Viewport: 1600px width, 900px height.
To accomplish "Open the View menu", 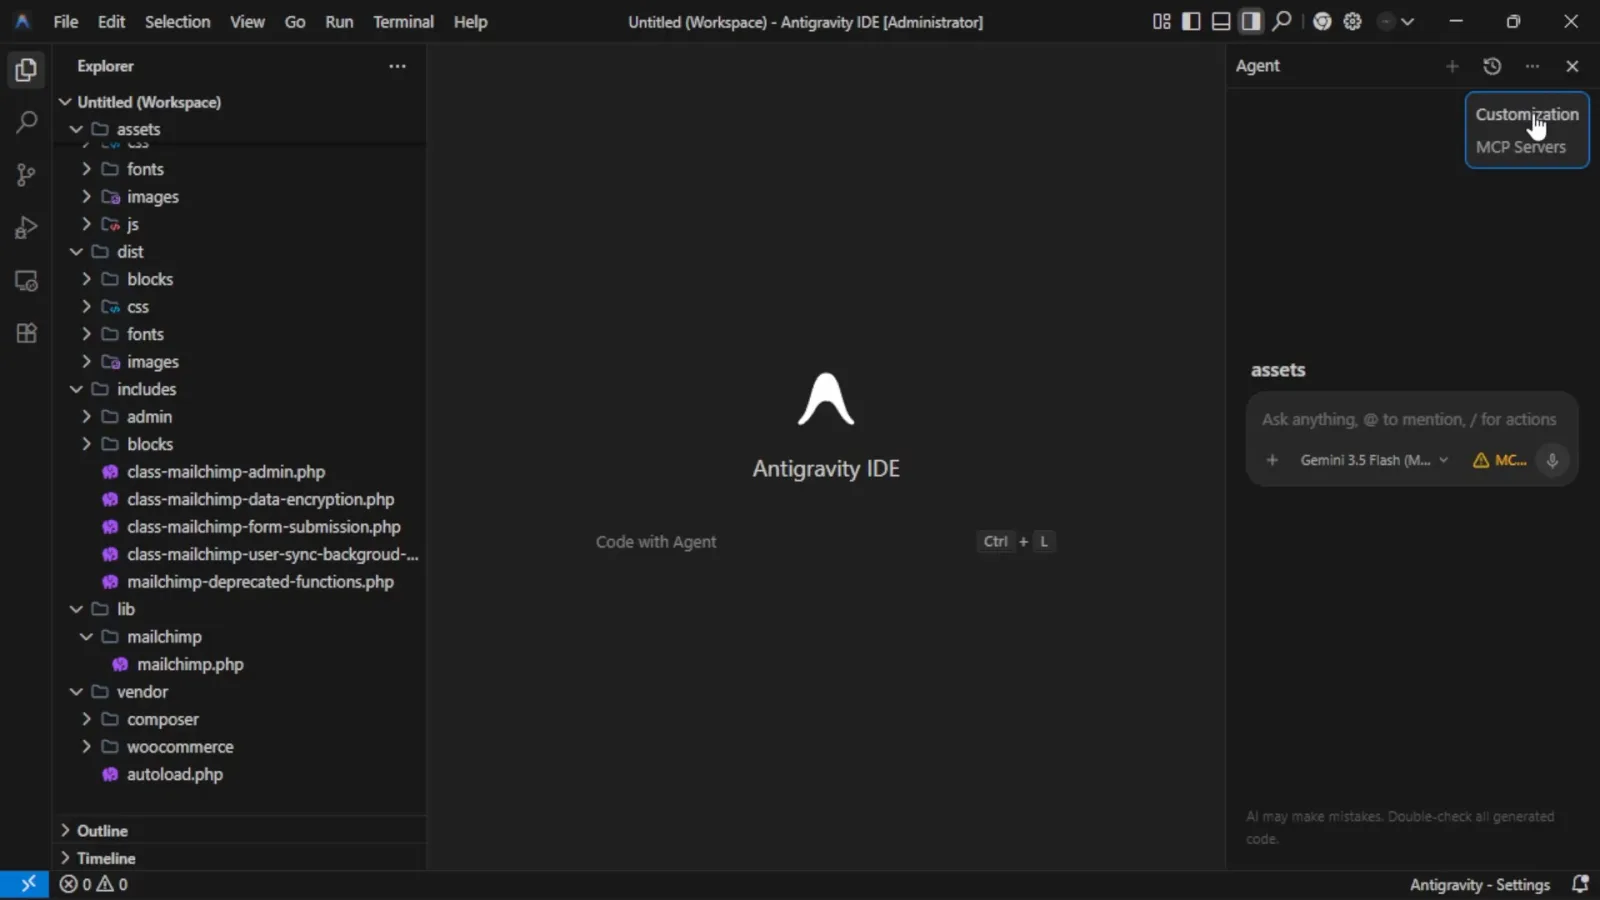I will pos(247,21).
